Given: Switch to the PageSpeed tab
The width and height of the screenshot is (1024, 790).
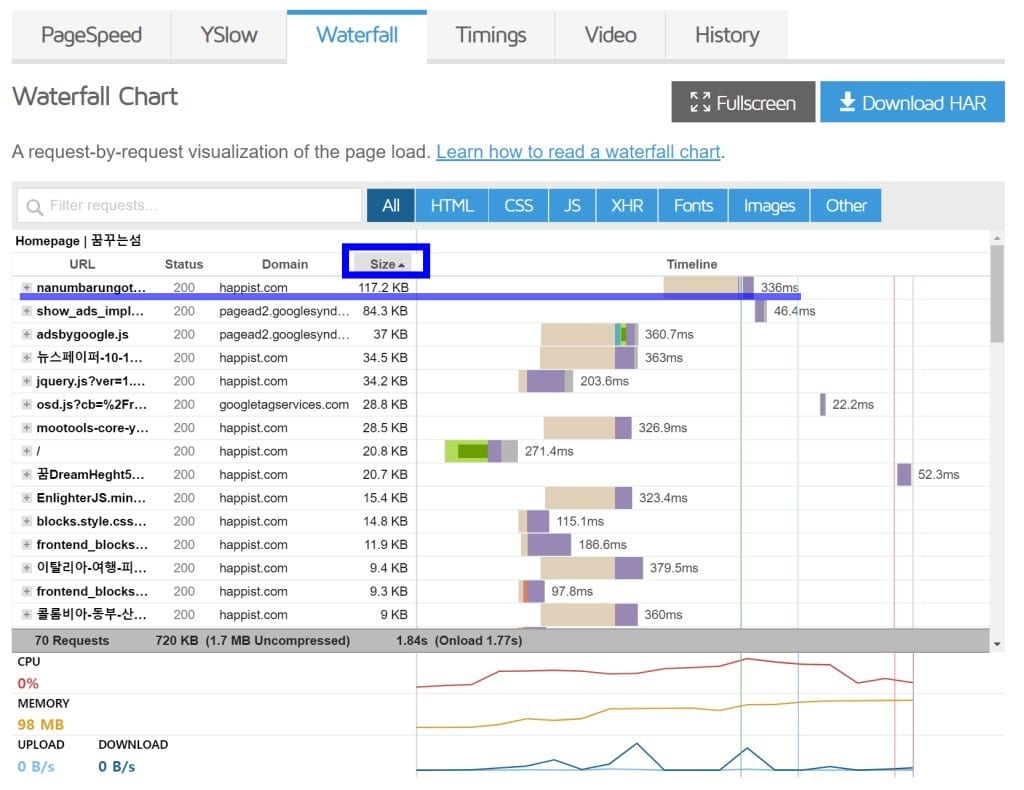Looking at the screenshot, I should 91,35.
